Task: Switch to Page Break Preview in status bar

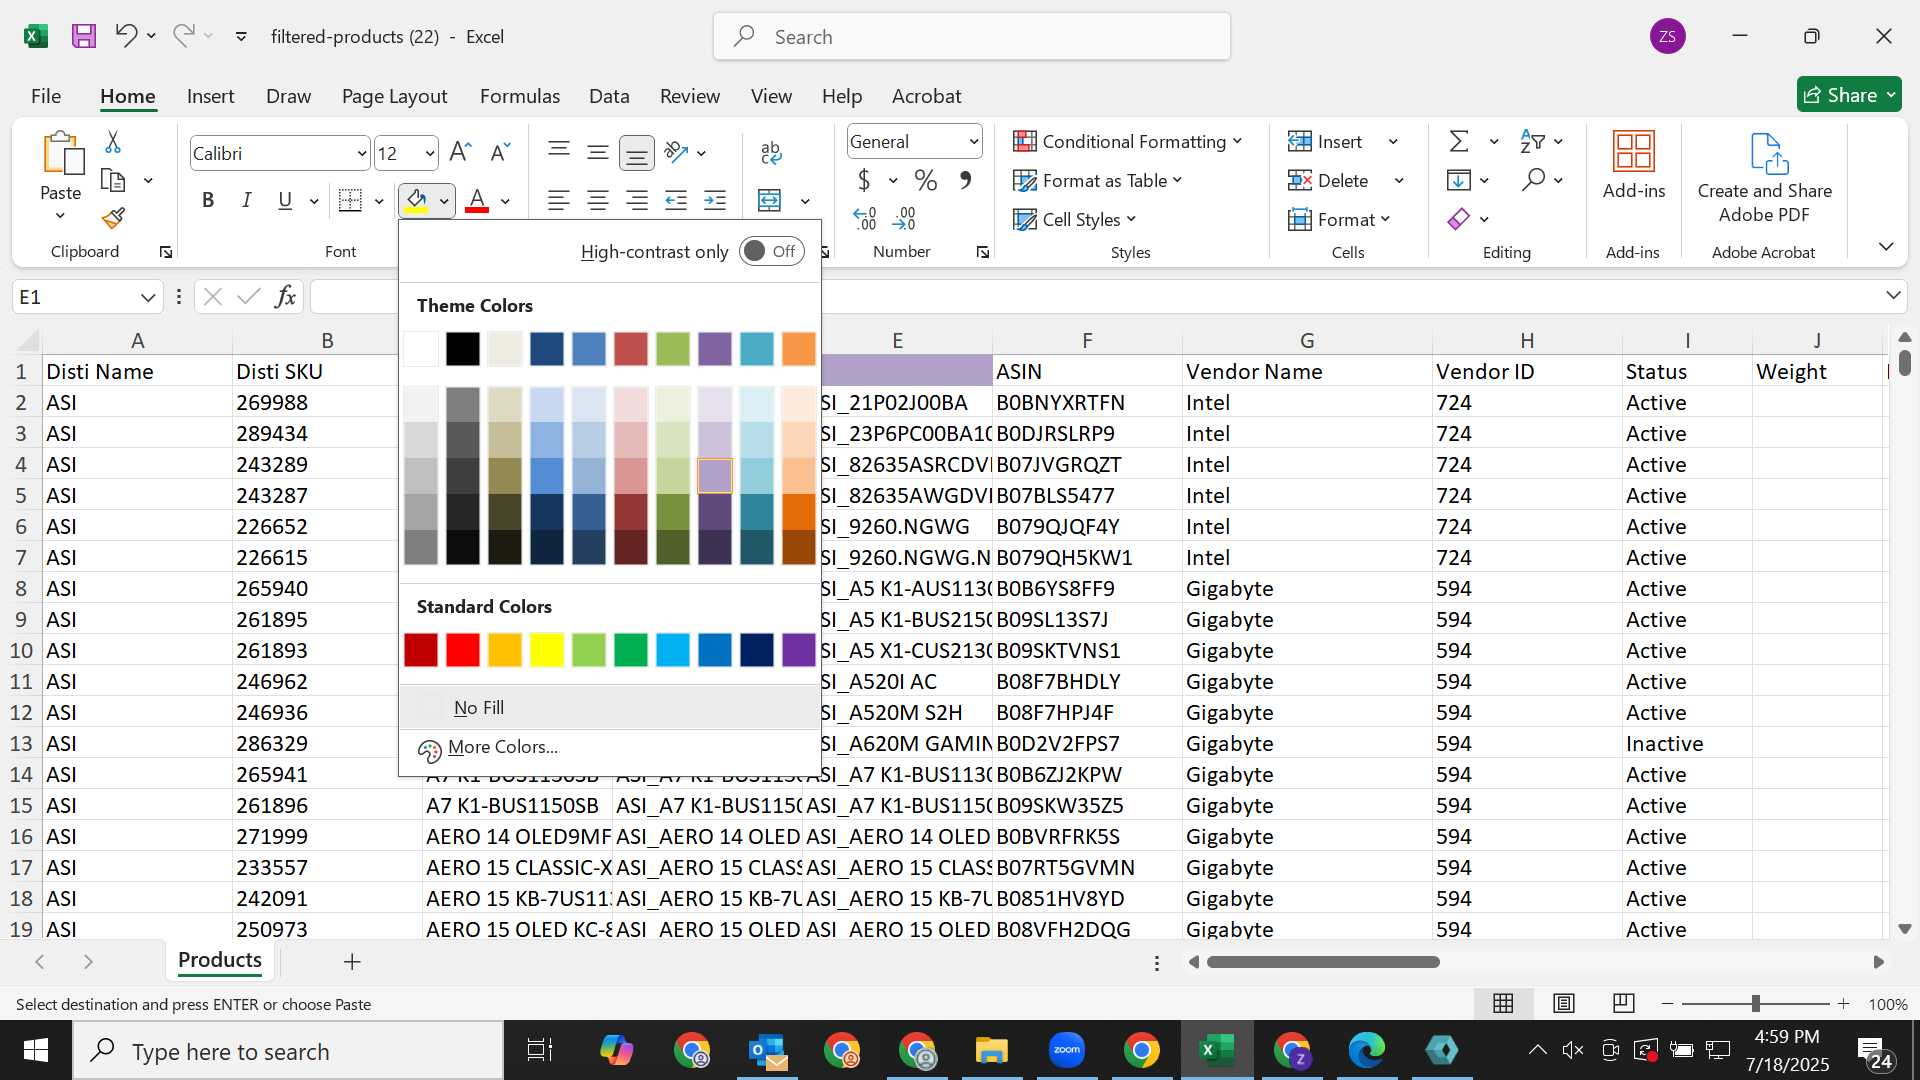Action: (x=1624, y=1003)
